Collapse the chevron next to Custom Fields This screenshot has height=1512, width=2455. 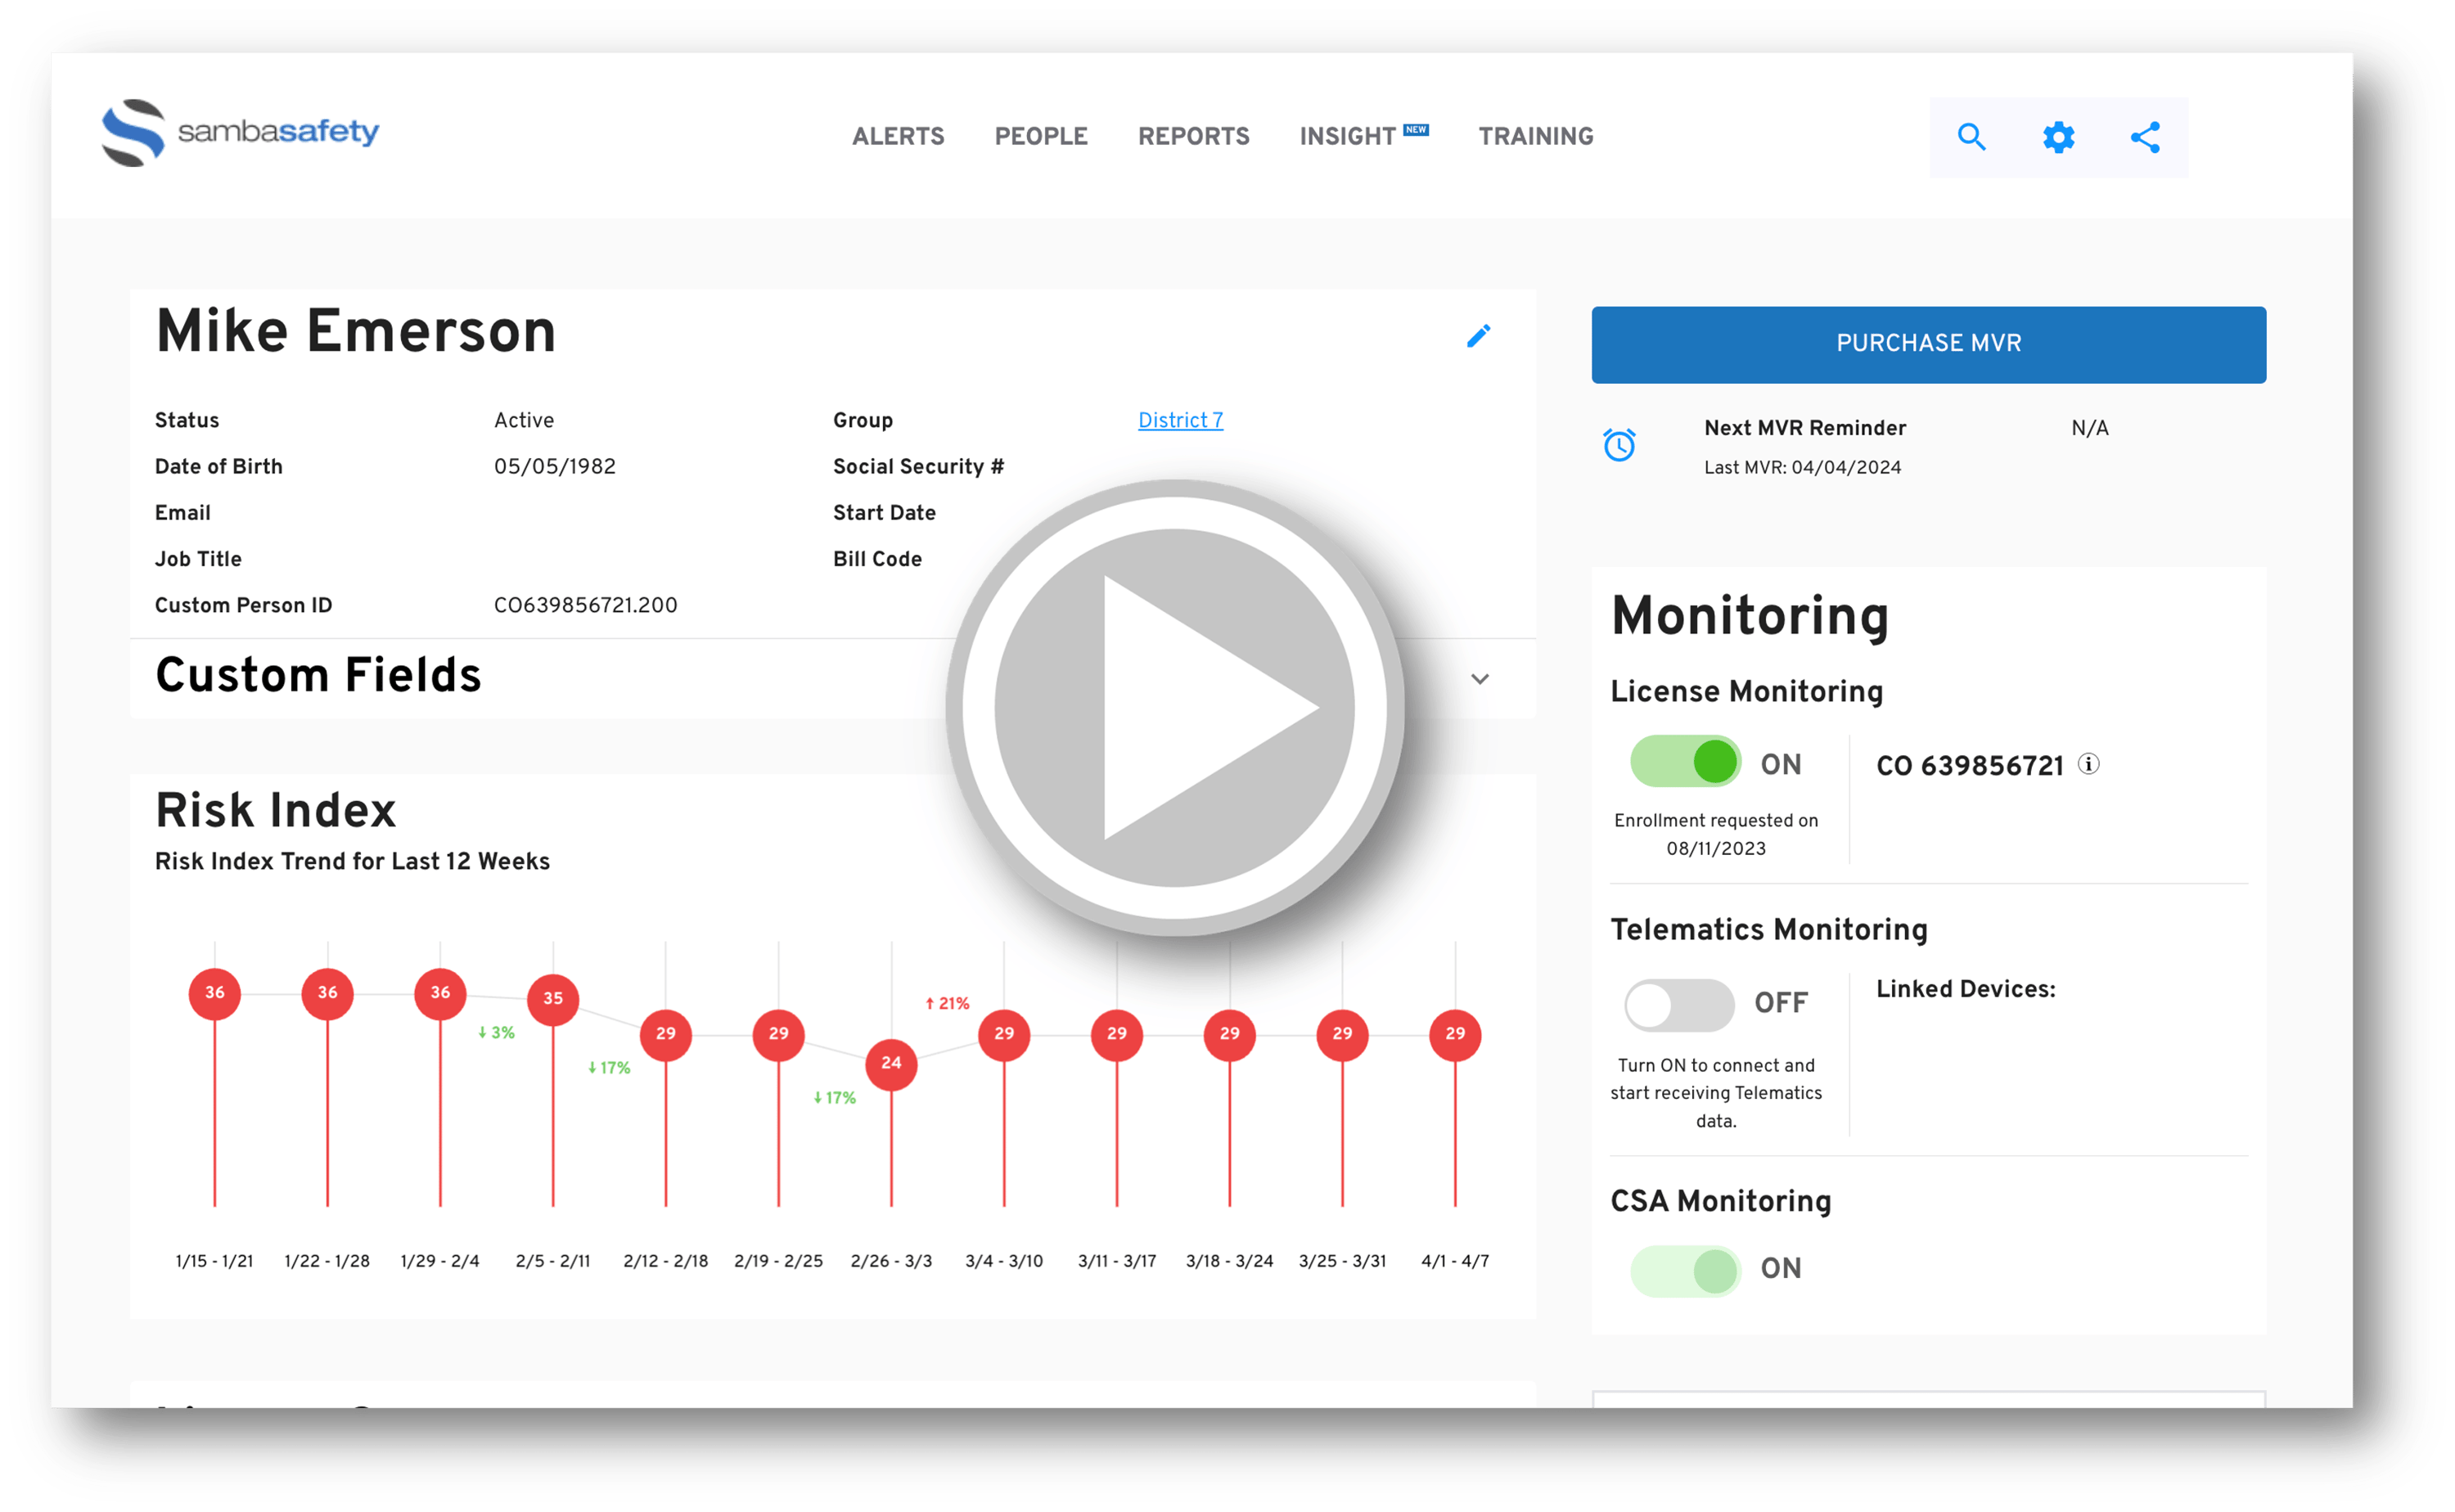(x=1480, y=678)
